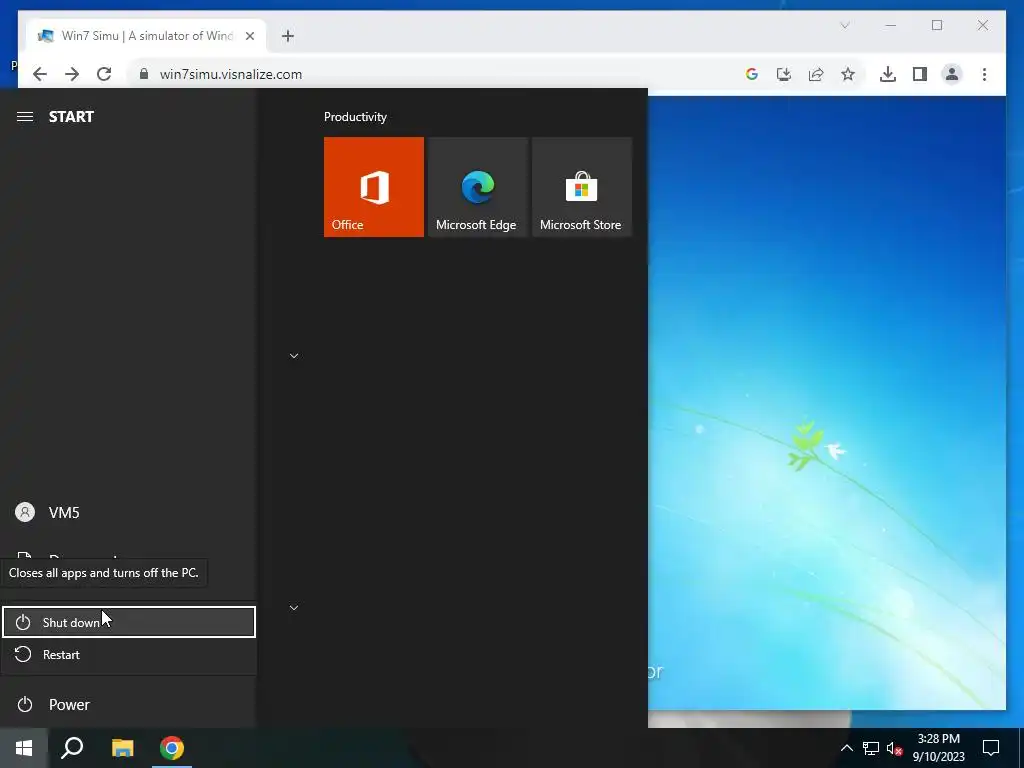The height and width of the screenshot is (768, 1024).
Task: Choose Restart from power menu
Action: click(129, 654)
